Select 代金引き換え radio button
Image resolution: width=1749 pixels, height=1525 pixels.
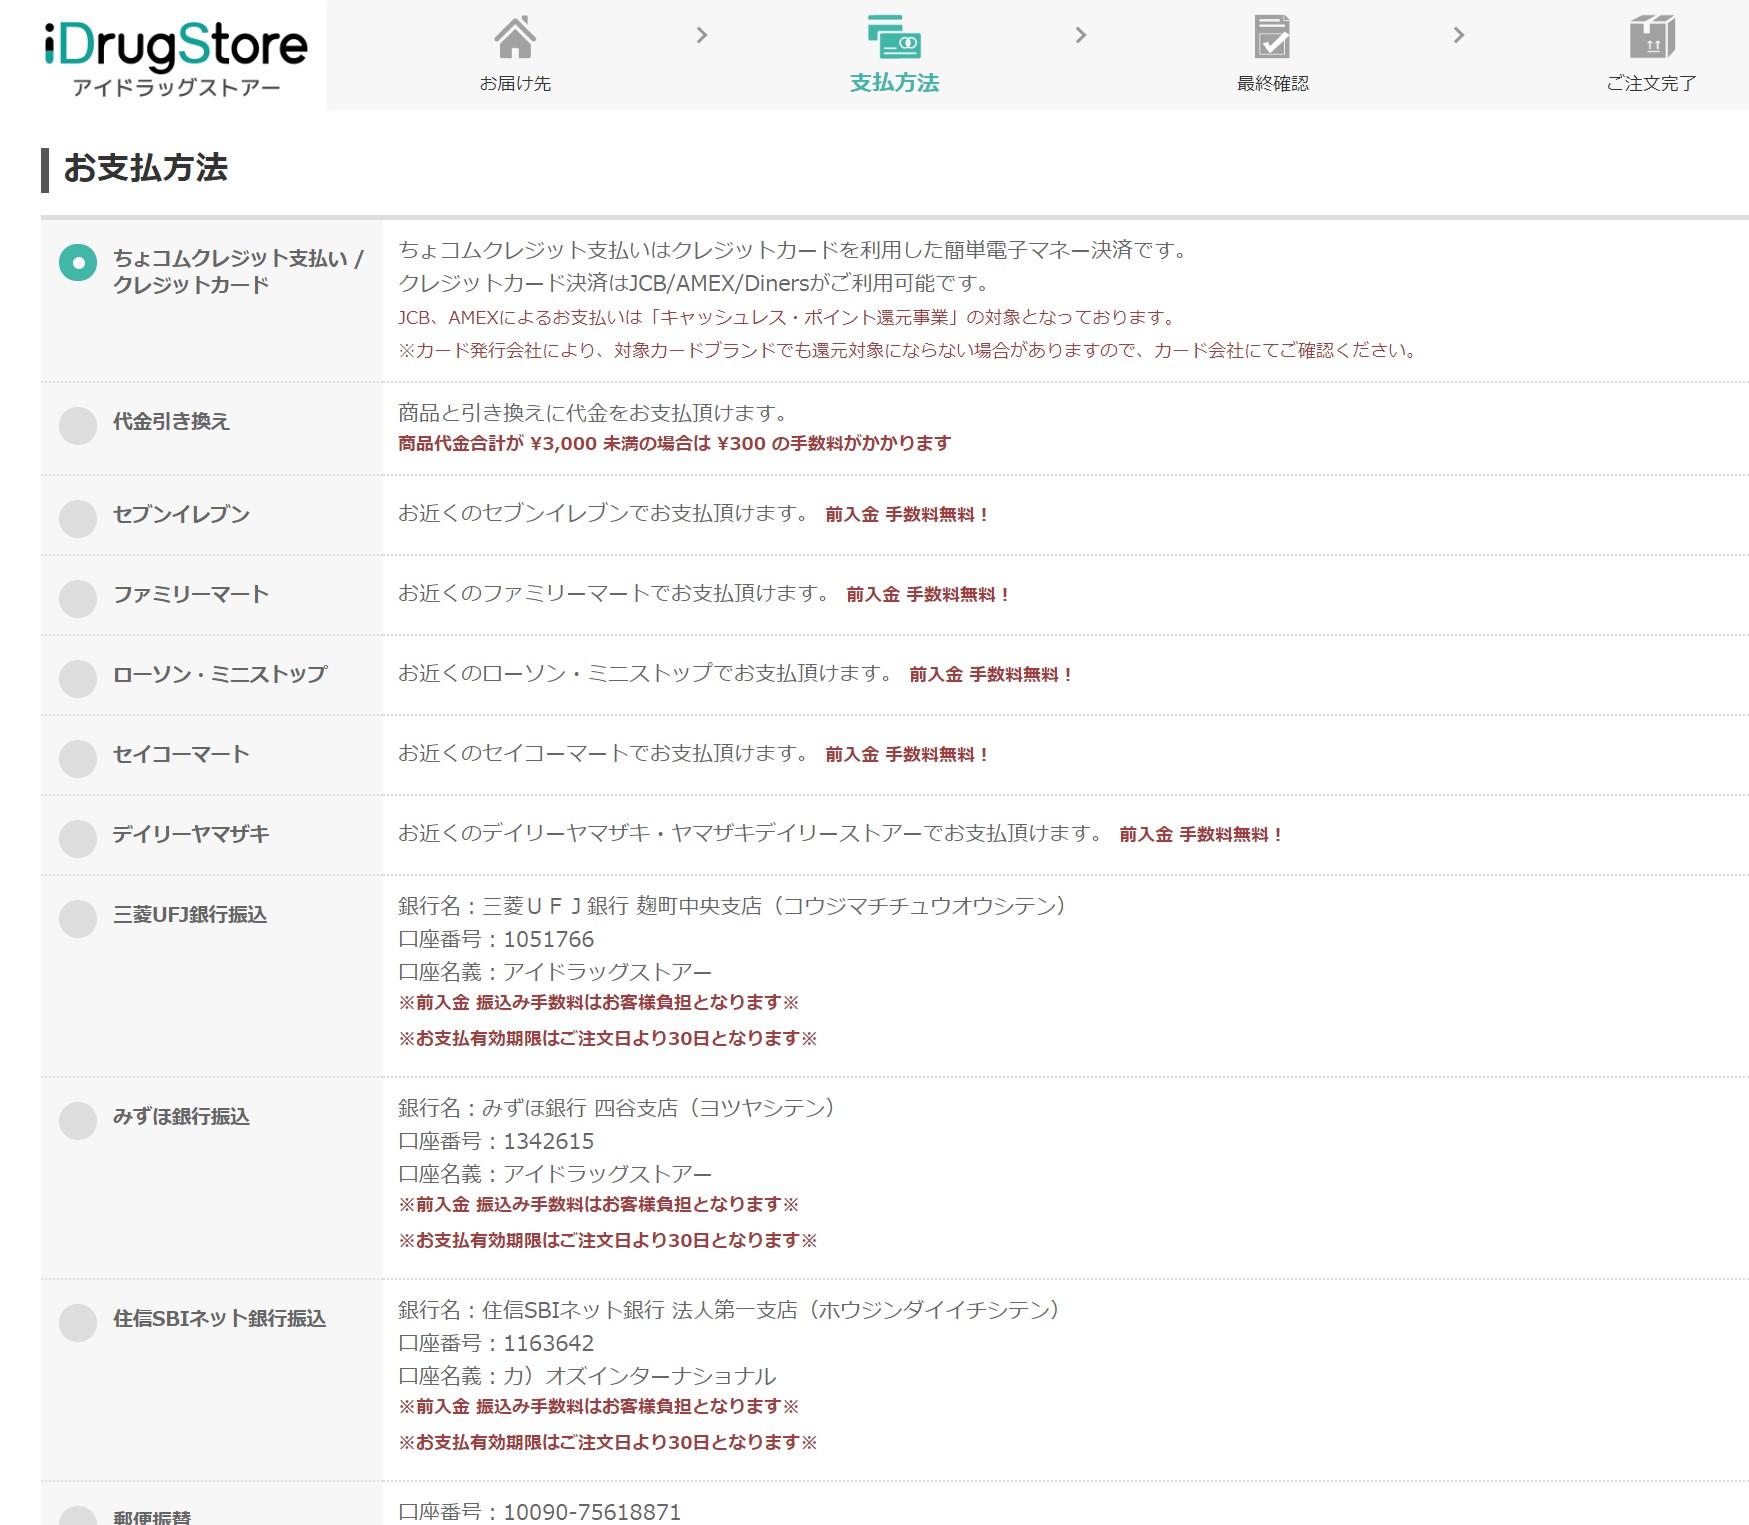(x=78, y=426)
